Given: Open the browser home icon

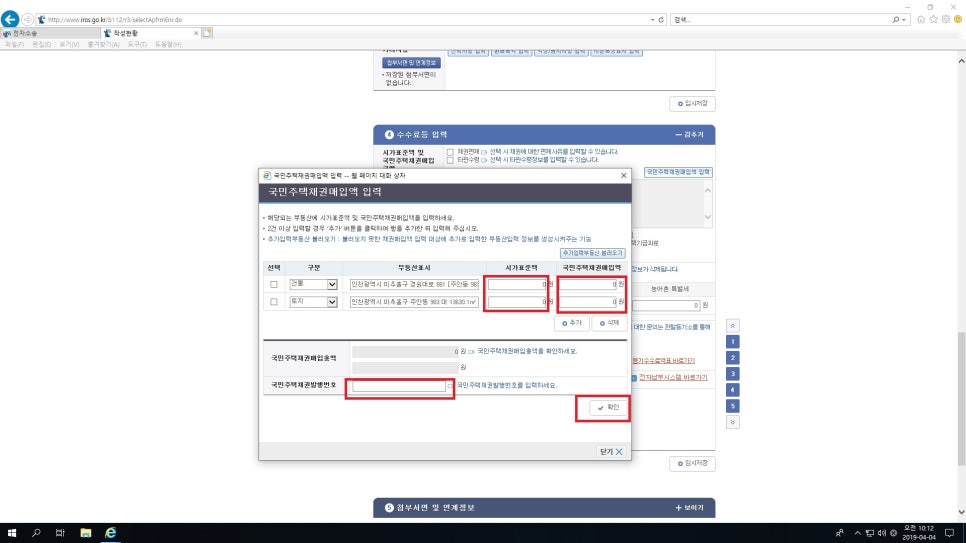Looking at the screenshot, I should (921, 20).
